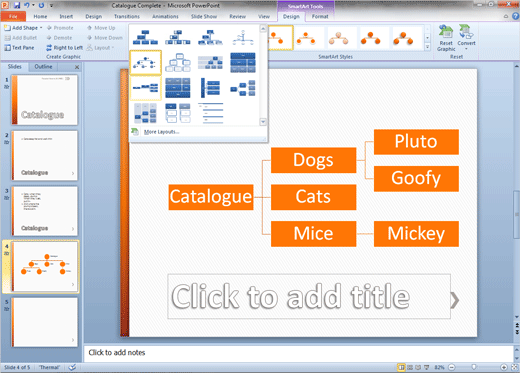520x373 pixels.
Task: Click the Reset Graphic icon
Action: [x=446, y=32]
